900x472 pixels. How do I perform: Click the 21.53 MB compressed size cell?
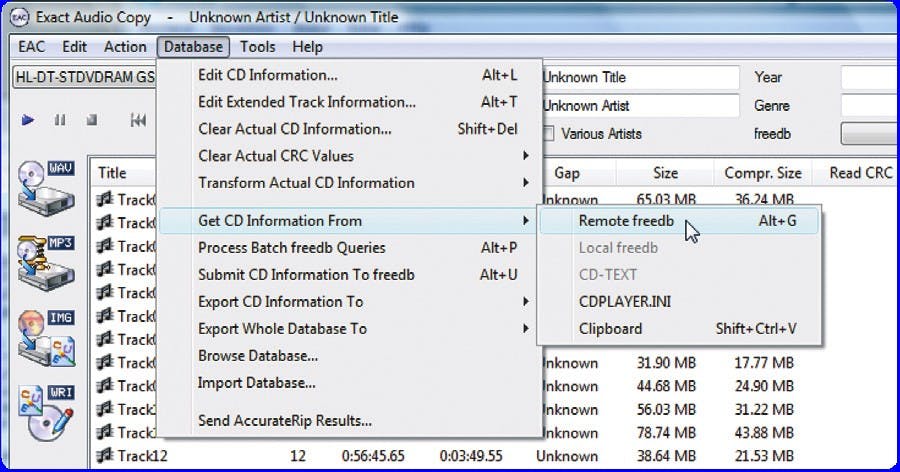pos(764,456)
